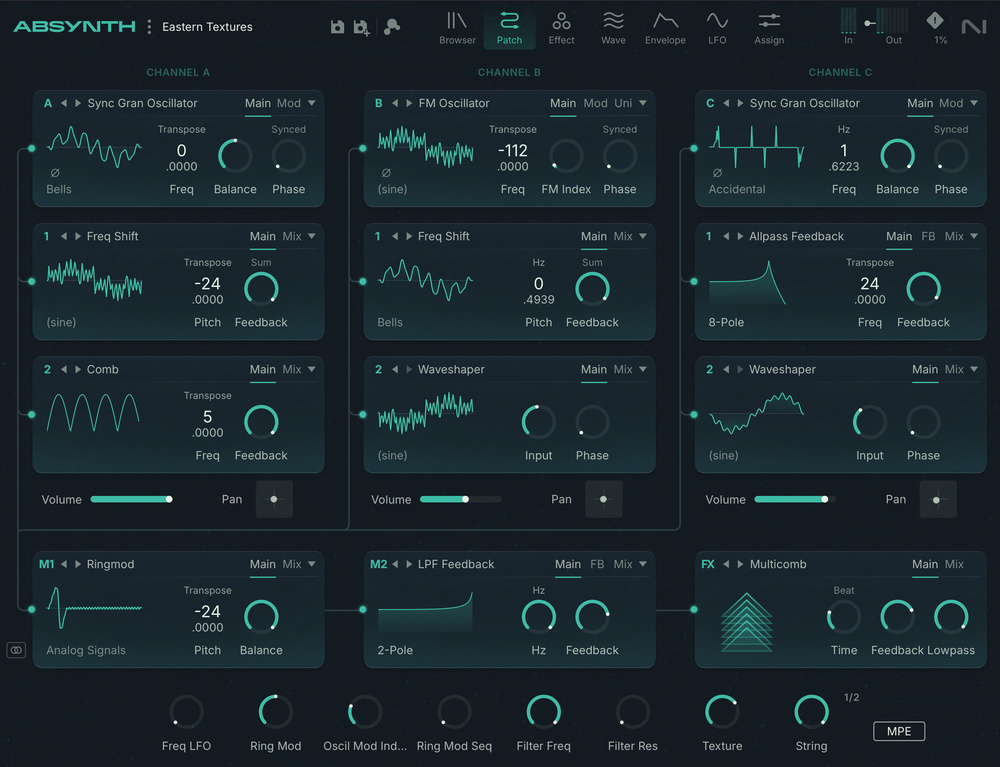This screenshot has width=1000, height=767.
Task: Toggle phase invert icon on Oscillator B
Action: [386, 173]
